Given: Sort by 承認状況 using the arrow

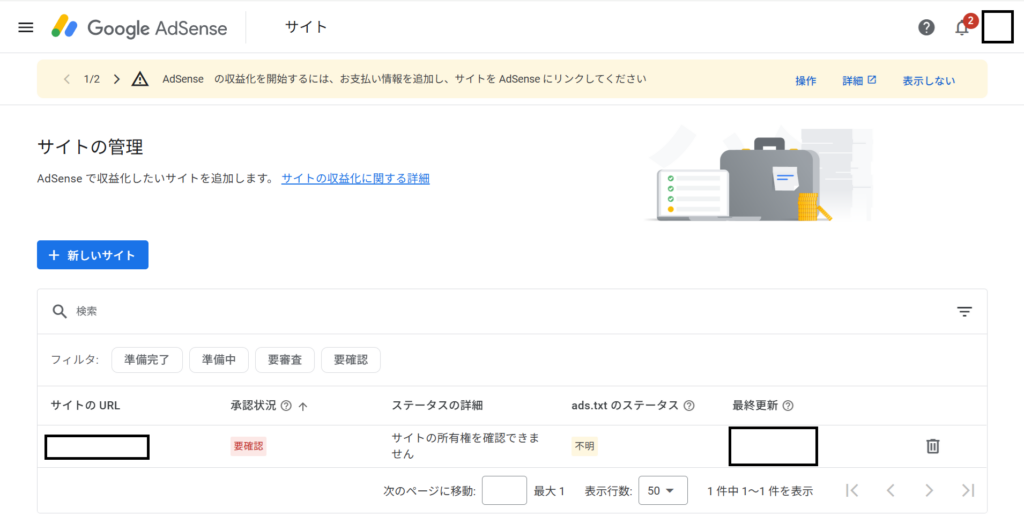Looking at the screenshot, I should [x=303, y=406].
